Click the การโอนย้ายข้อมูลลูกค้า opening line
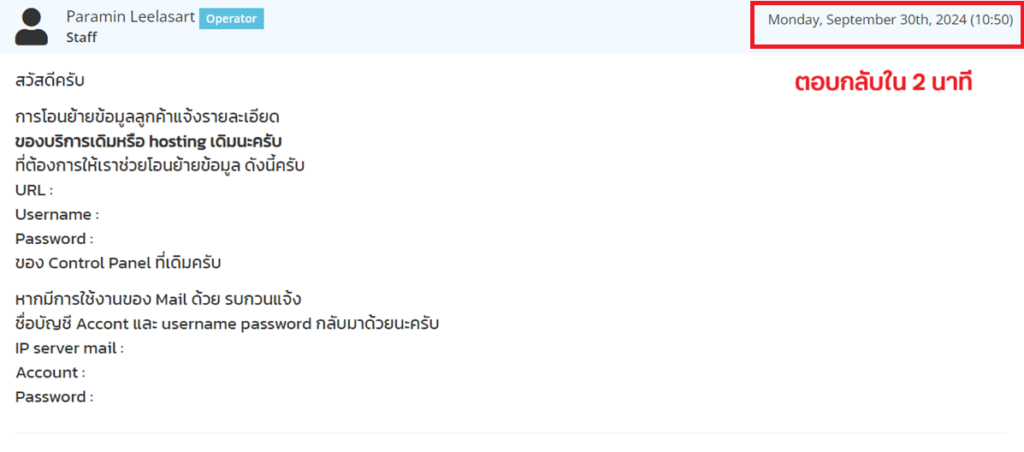Image resolution: width=1024 pixels, height=452 pixels. [x=147, y=118]
